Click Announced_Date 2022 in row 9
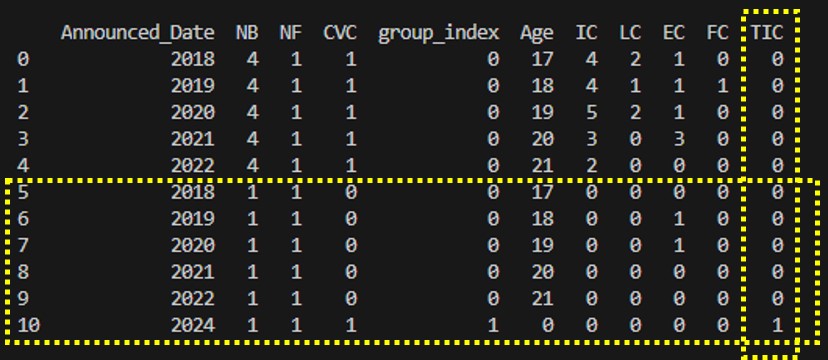 coord(193,299)
